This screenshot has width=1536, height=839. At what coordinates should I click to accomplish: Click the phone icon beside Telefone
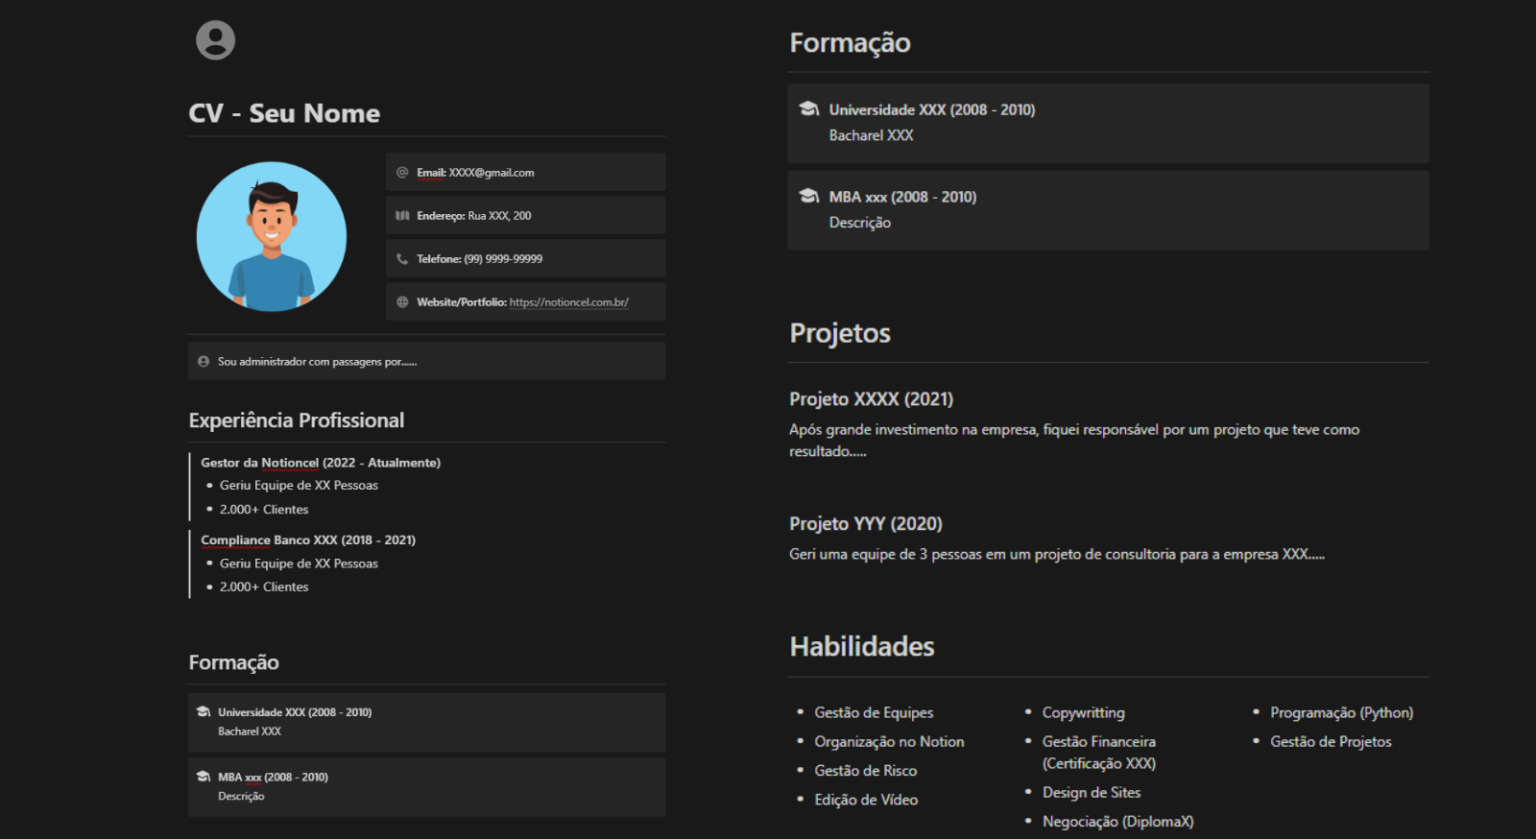[402, 258]
